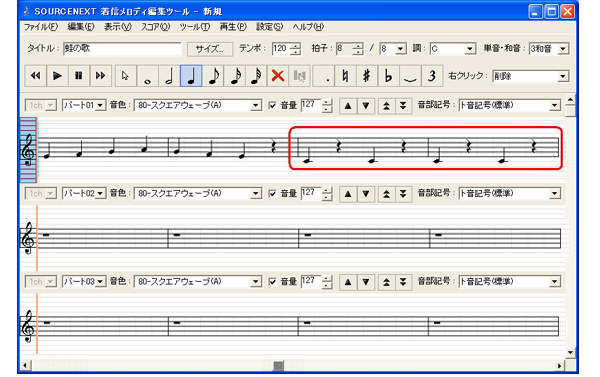Open the 再生(P) menu
The height and width of the screenshot is (377, 600).
[x=233, y=27]
